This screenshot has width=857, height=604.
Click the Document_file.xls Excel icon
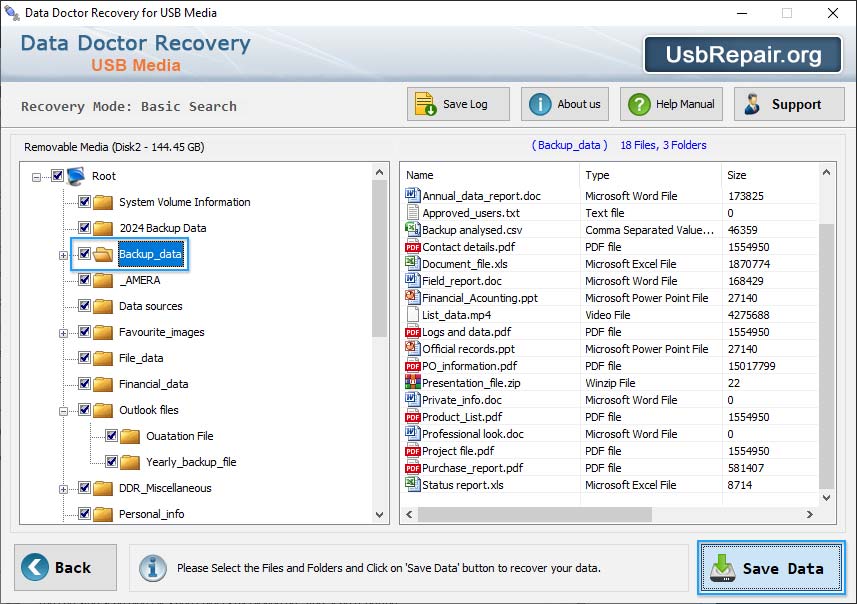(x=412, y=263)
